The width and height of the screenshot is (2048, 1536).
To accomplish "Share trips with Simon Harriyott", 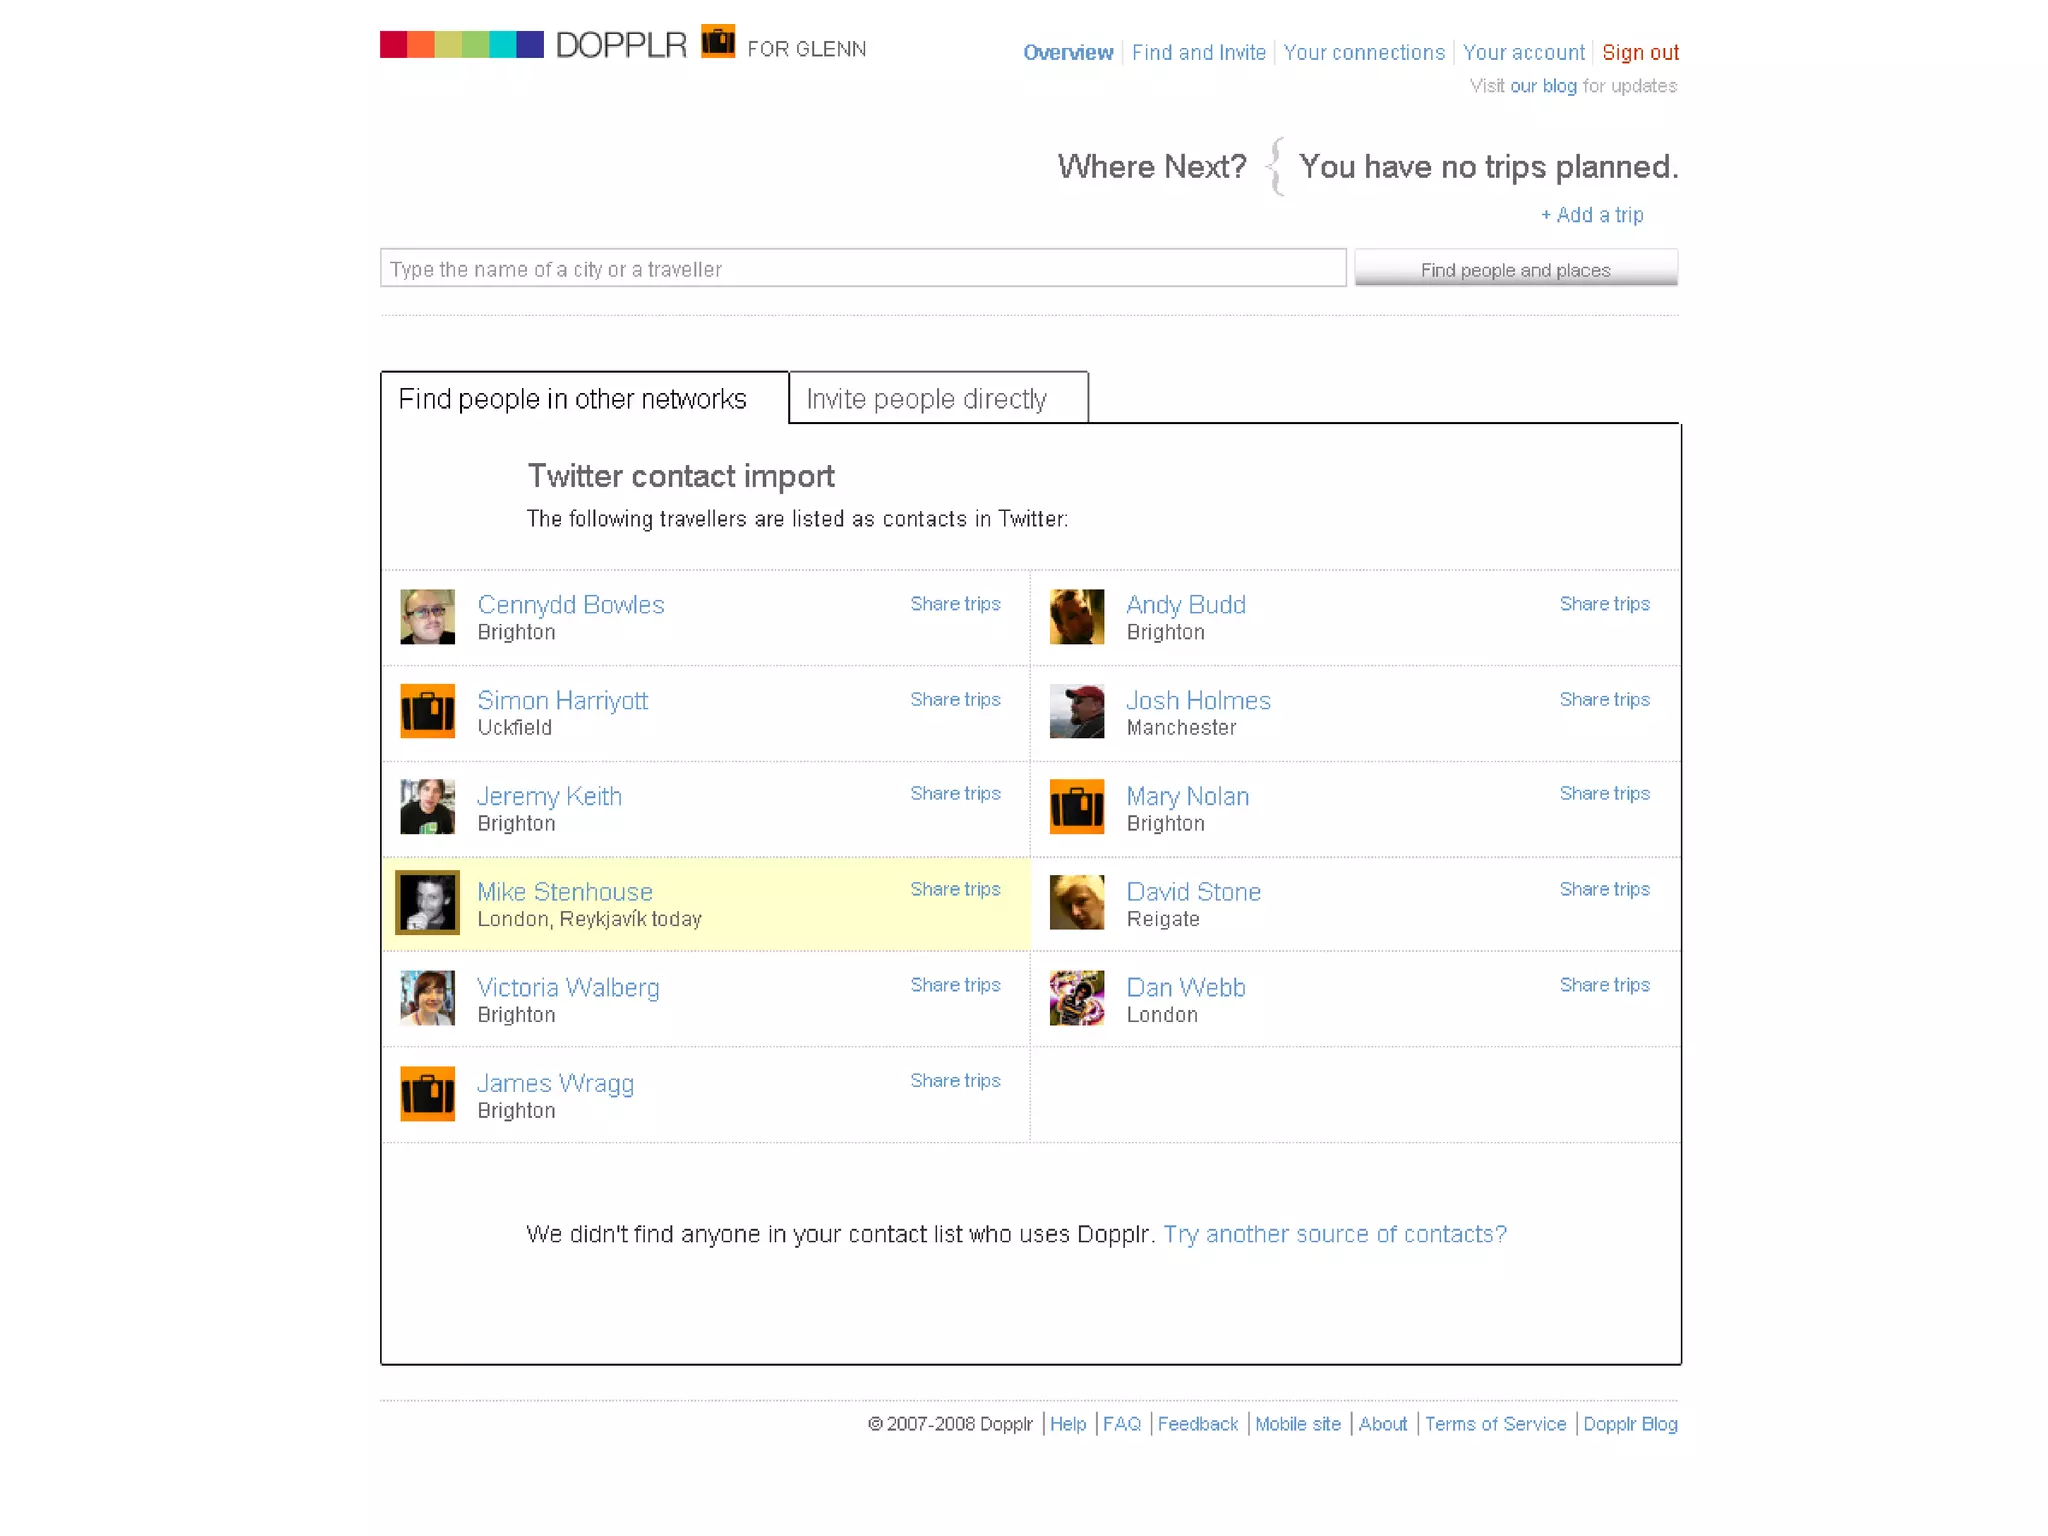I will 955,700.
